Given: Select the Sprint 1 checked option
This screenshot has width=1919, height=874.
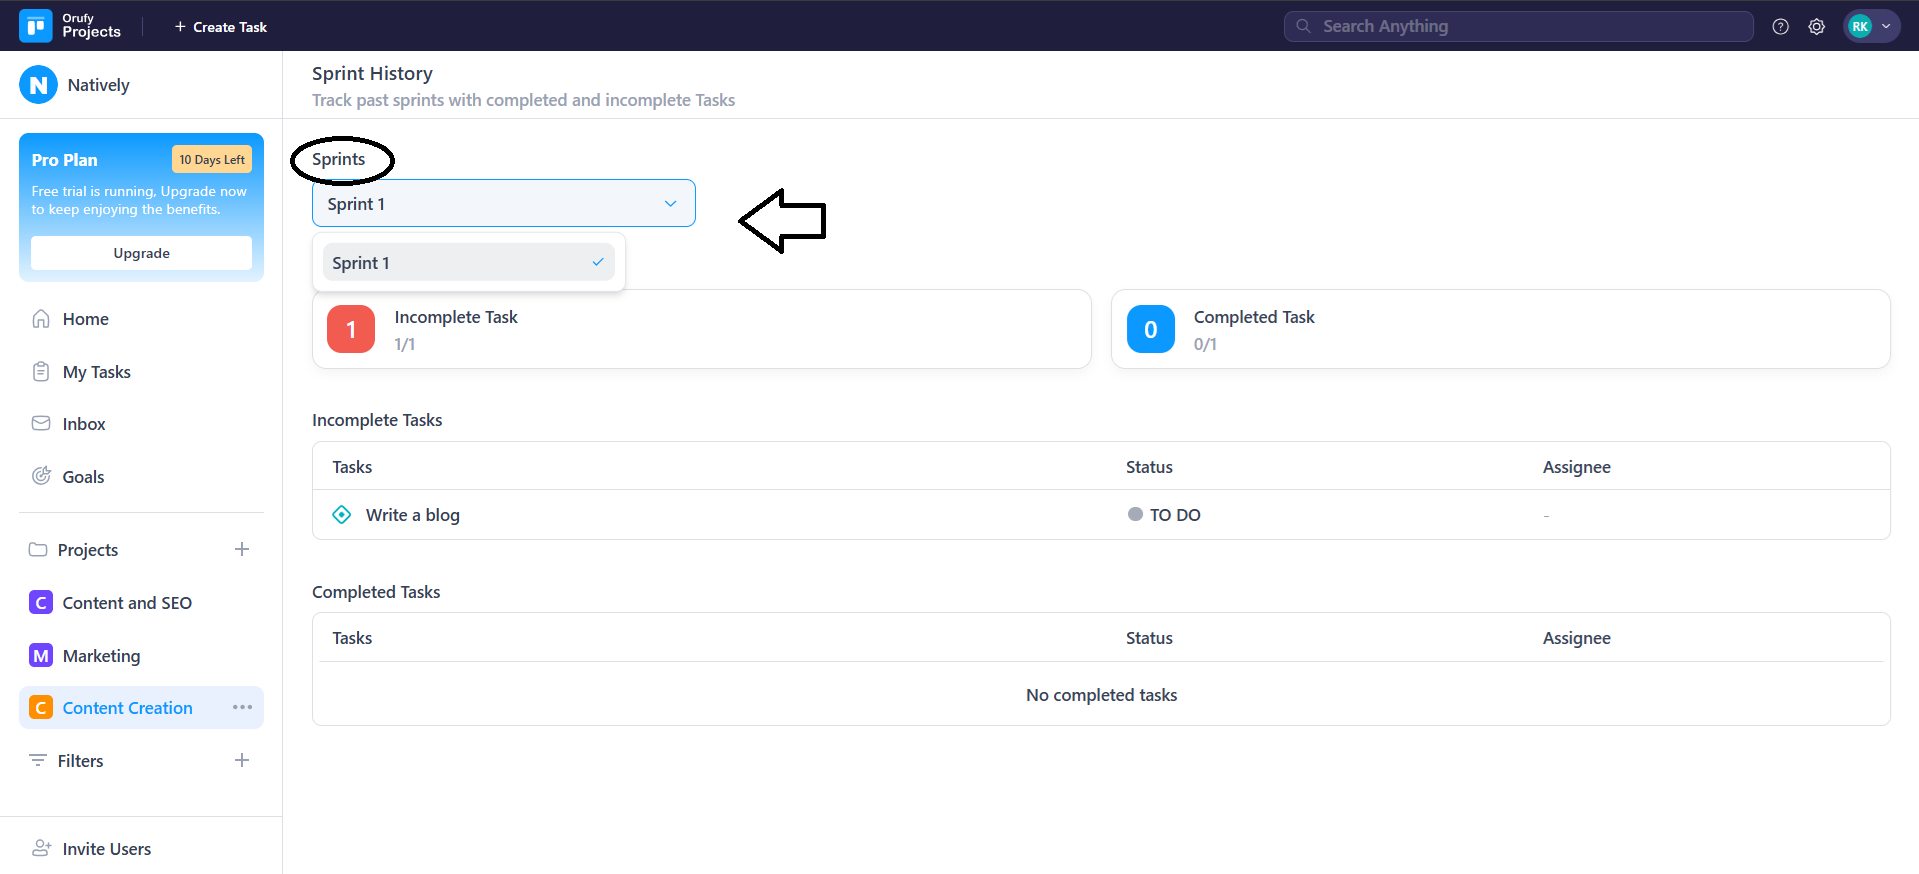Looking at the screenshot, I should (468, 263).
